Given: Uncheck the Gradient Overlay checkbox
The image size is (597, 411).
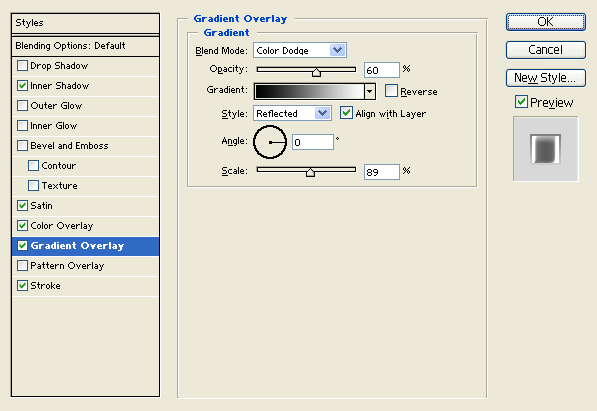Looking at the screenshot, I should pos(22,246).
